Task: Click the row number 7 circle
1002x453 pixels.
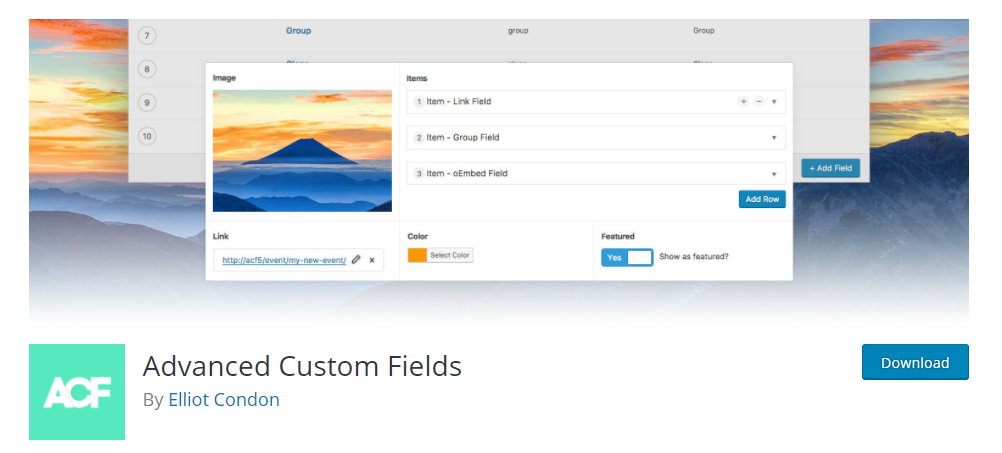Action: pyautogui.click(x=148, y=36)
